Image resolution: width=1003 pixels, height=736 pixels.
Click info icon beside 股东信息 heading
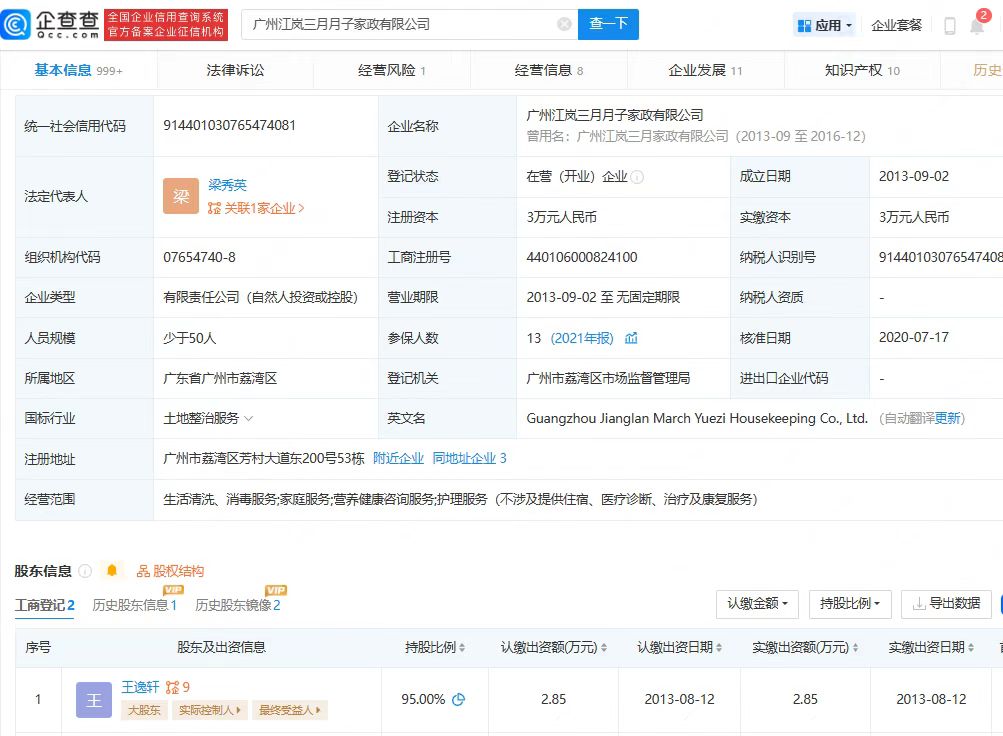pos(85,571)
